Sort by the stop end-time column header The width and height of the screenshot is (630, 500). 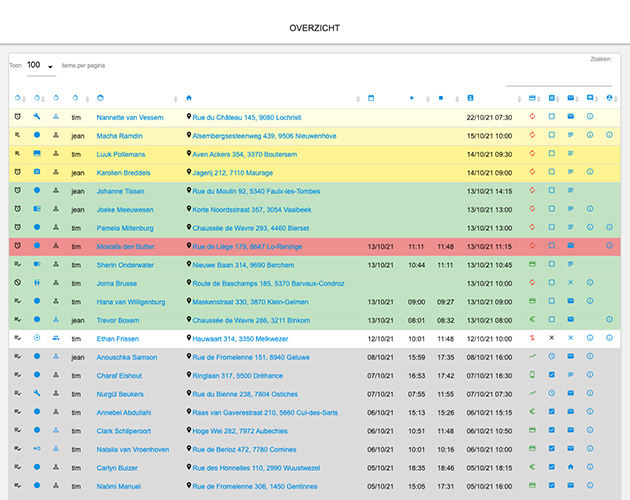[440, 98]
